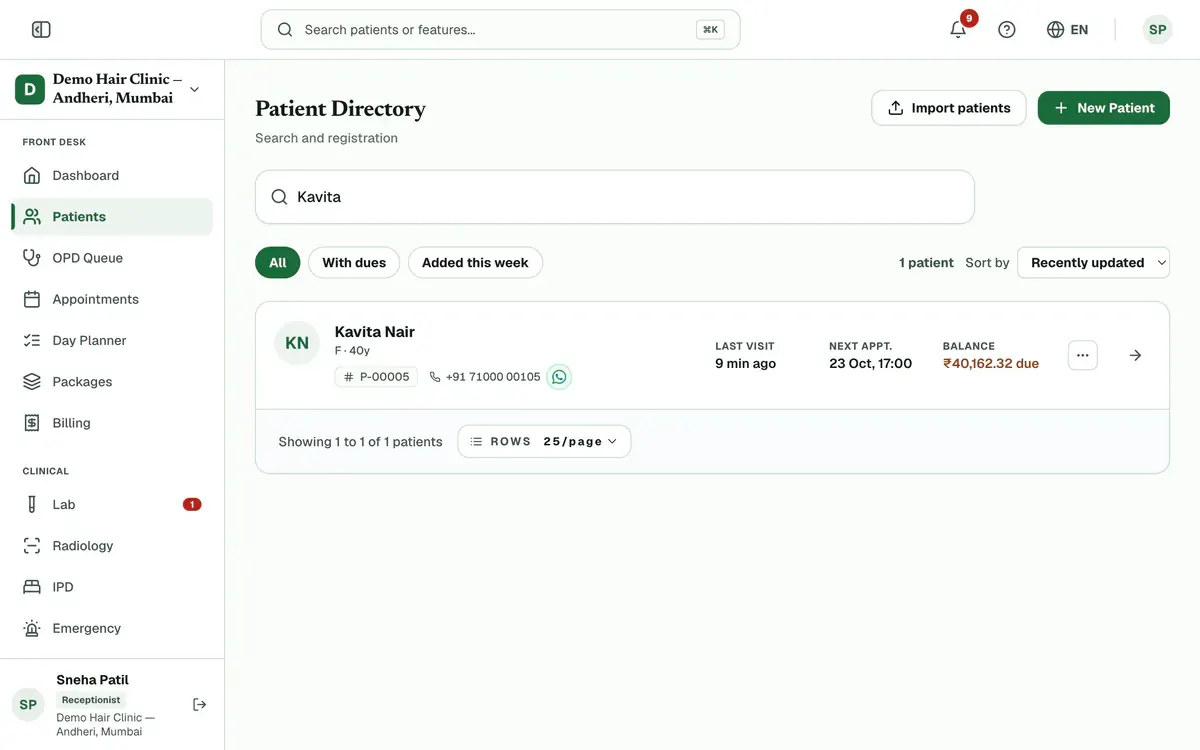Screen dimensions: 1200x750
Task: Click the magnifier in Kavita search box
Action: pyautogui.click(x=280, y=197)
